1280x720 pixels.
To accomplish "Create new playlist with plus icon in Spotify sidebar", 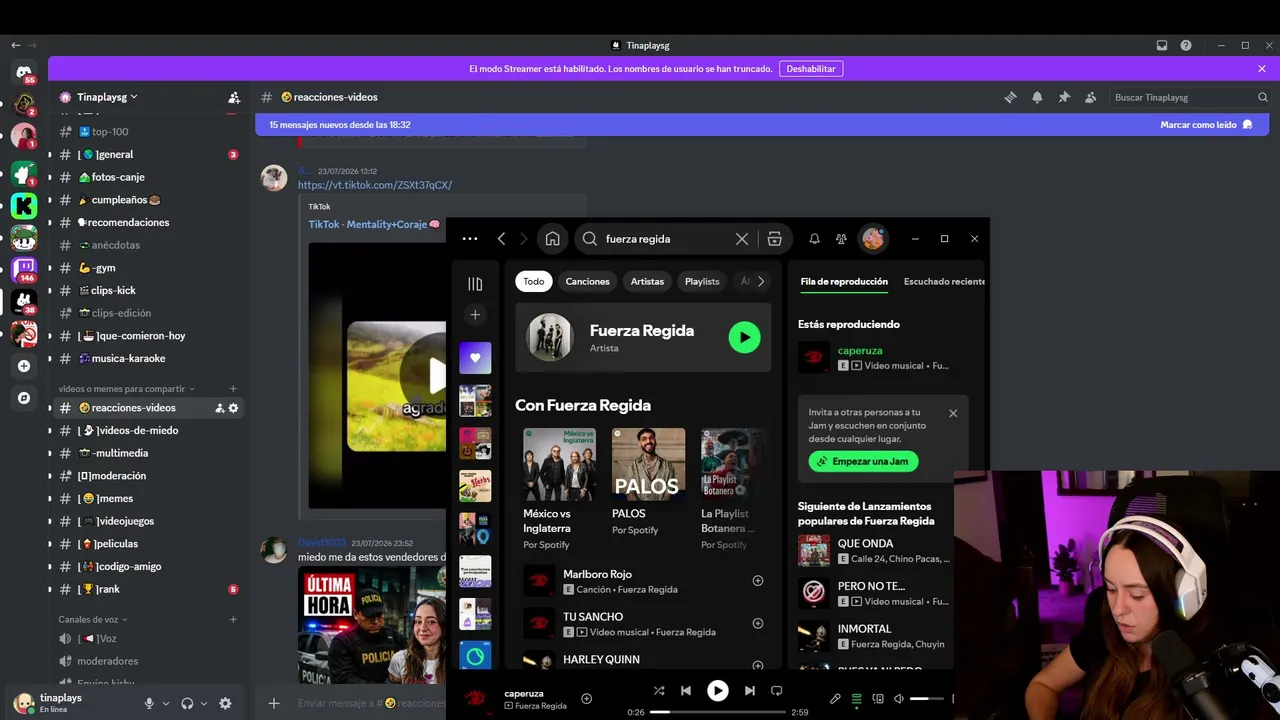I will [475, 315].
